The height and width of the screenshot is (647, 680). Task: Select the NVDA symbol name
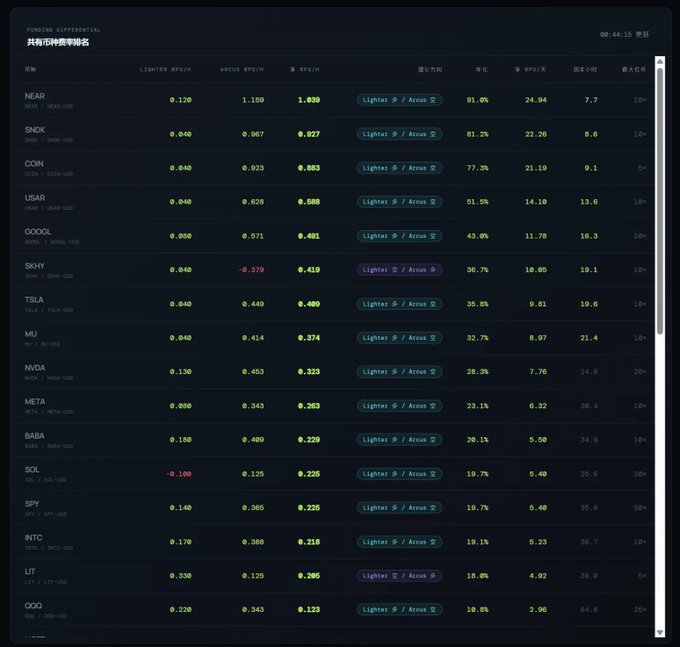pos(35,368)
